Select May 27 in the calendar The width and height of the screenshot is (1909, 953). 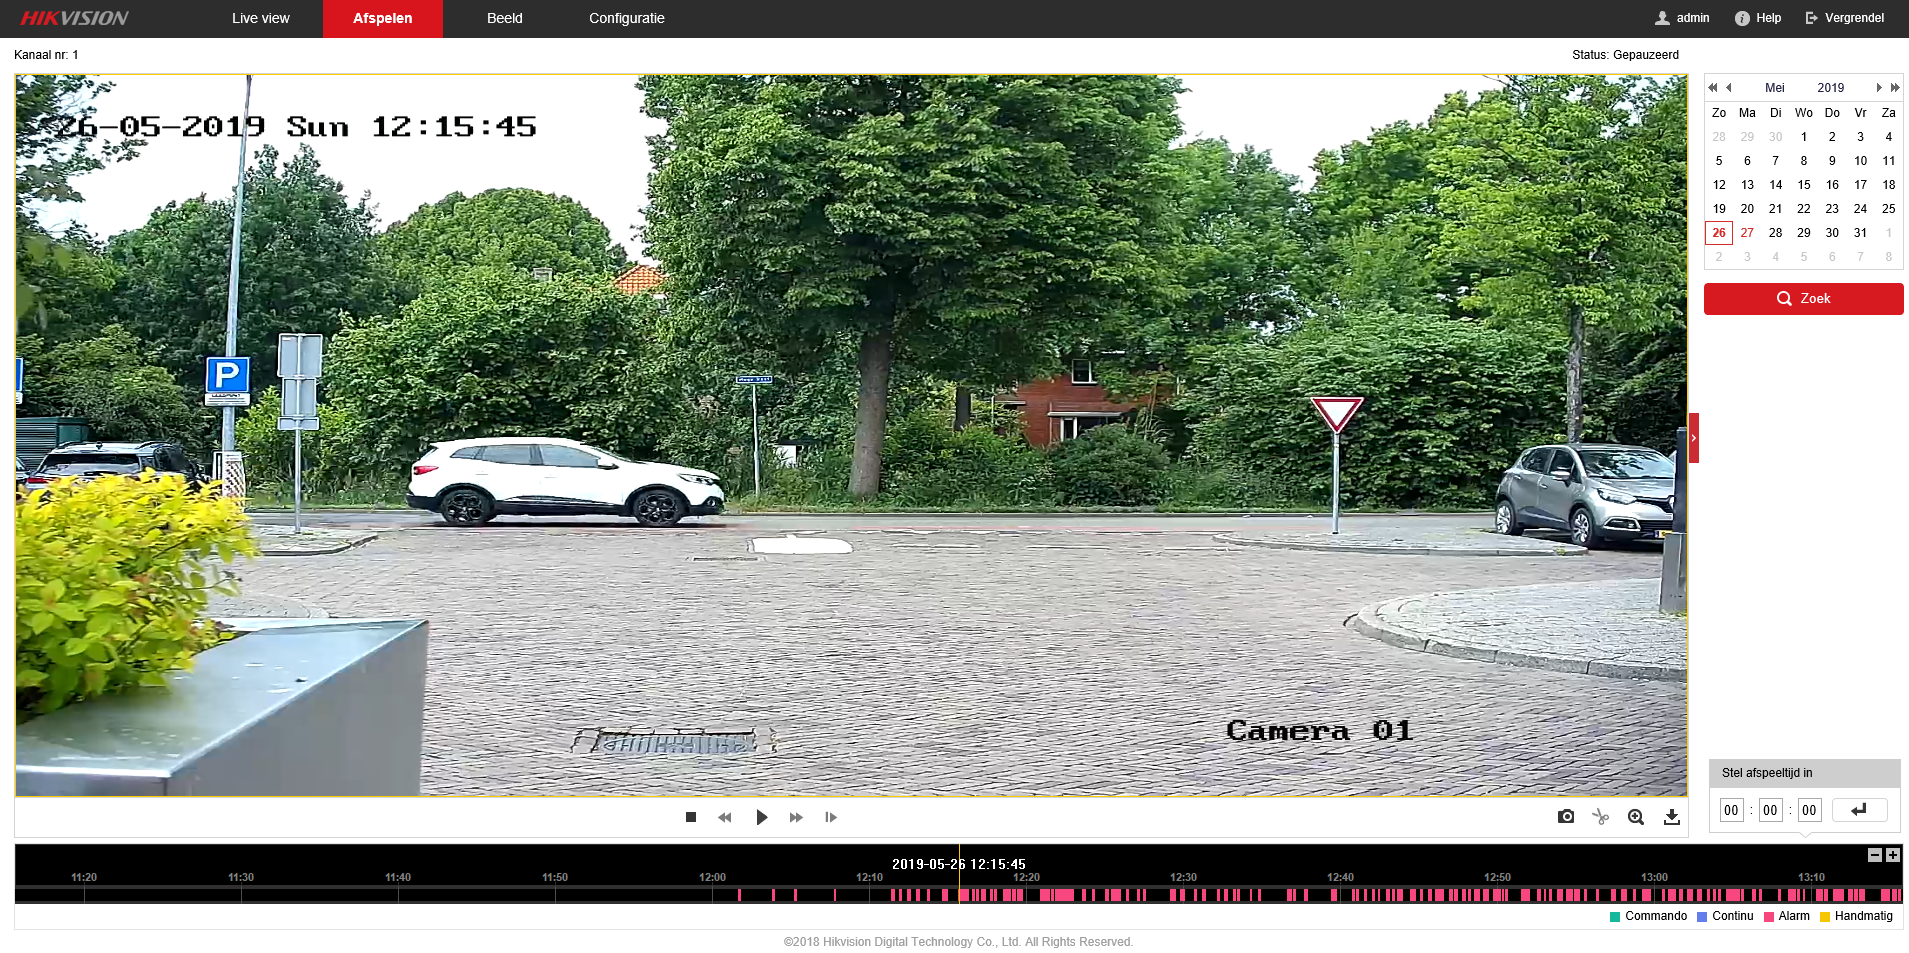point(1747,233)
